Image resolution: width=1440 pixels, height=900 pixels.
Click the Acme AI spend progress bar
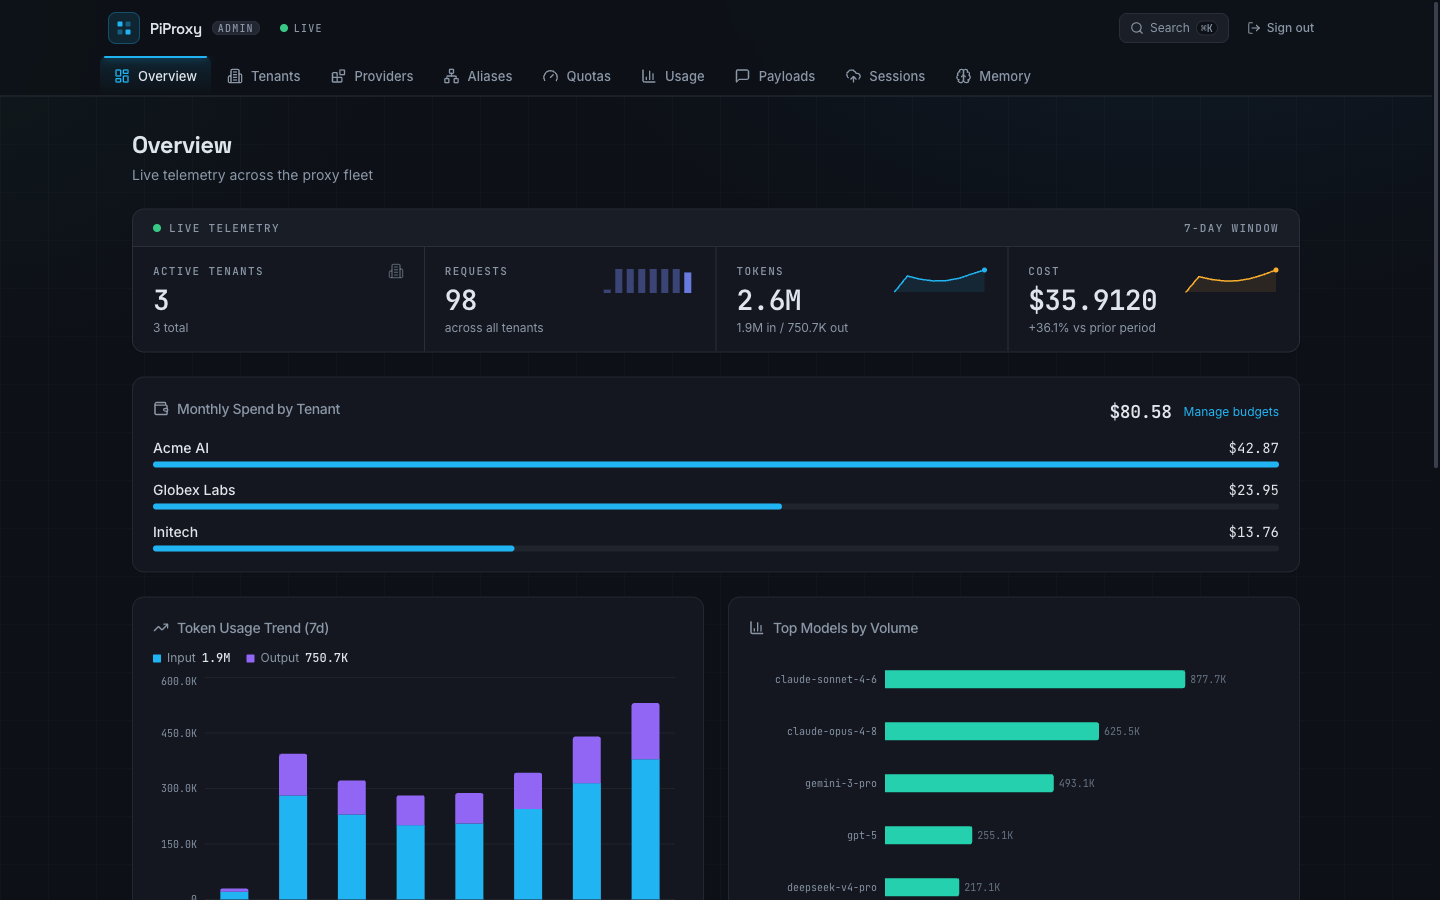[x=716, y=465]
